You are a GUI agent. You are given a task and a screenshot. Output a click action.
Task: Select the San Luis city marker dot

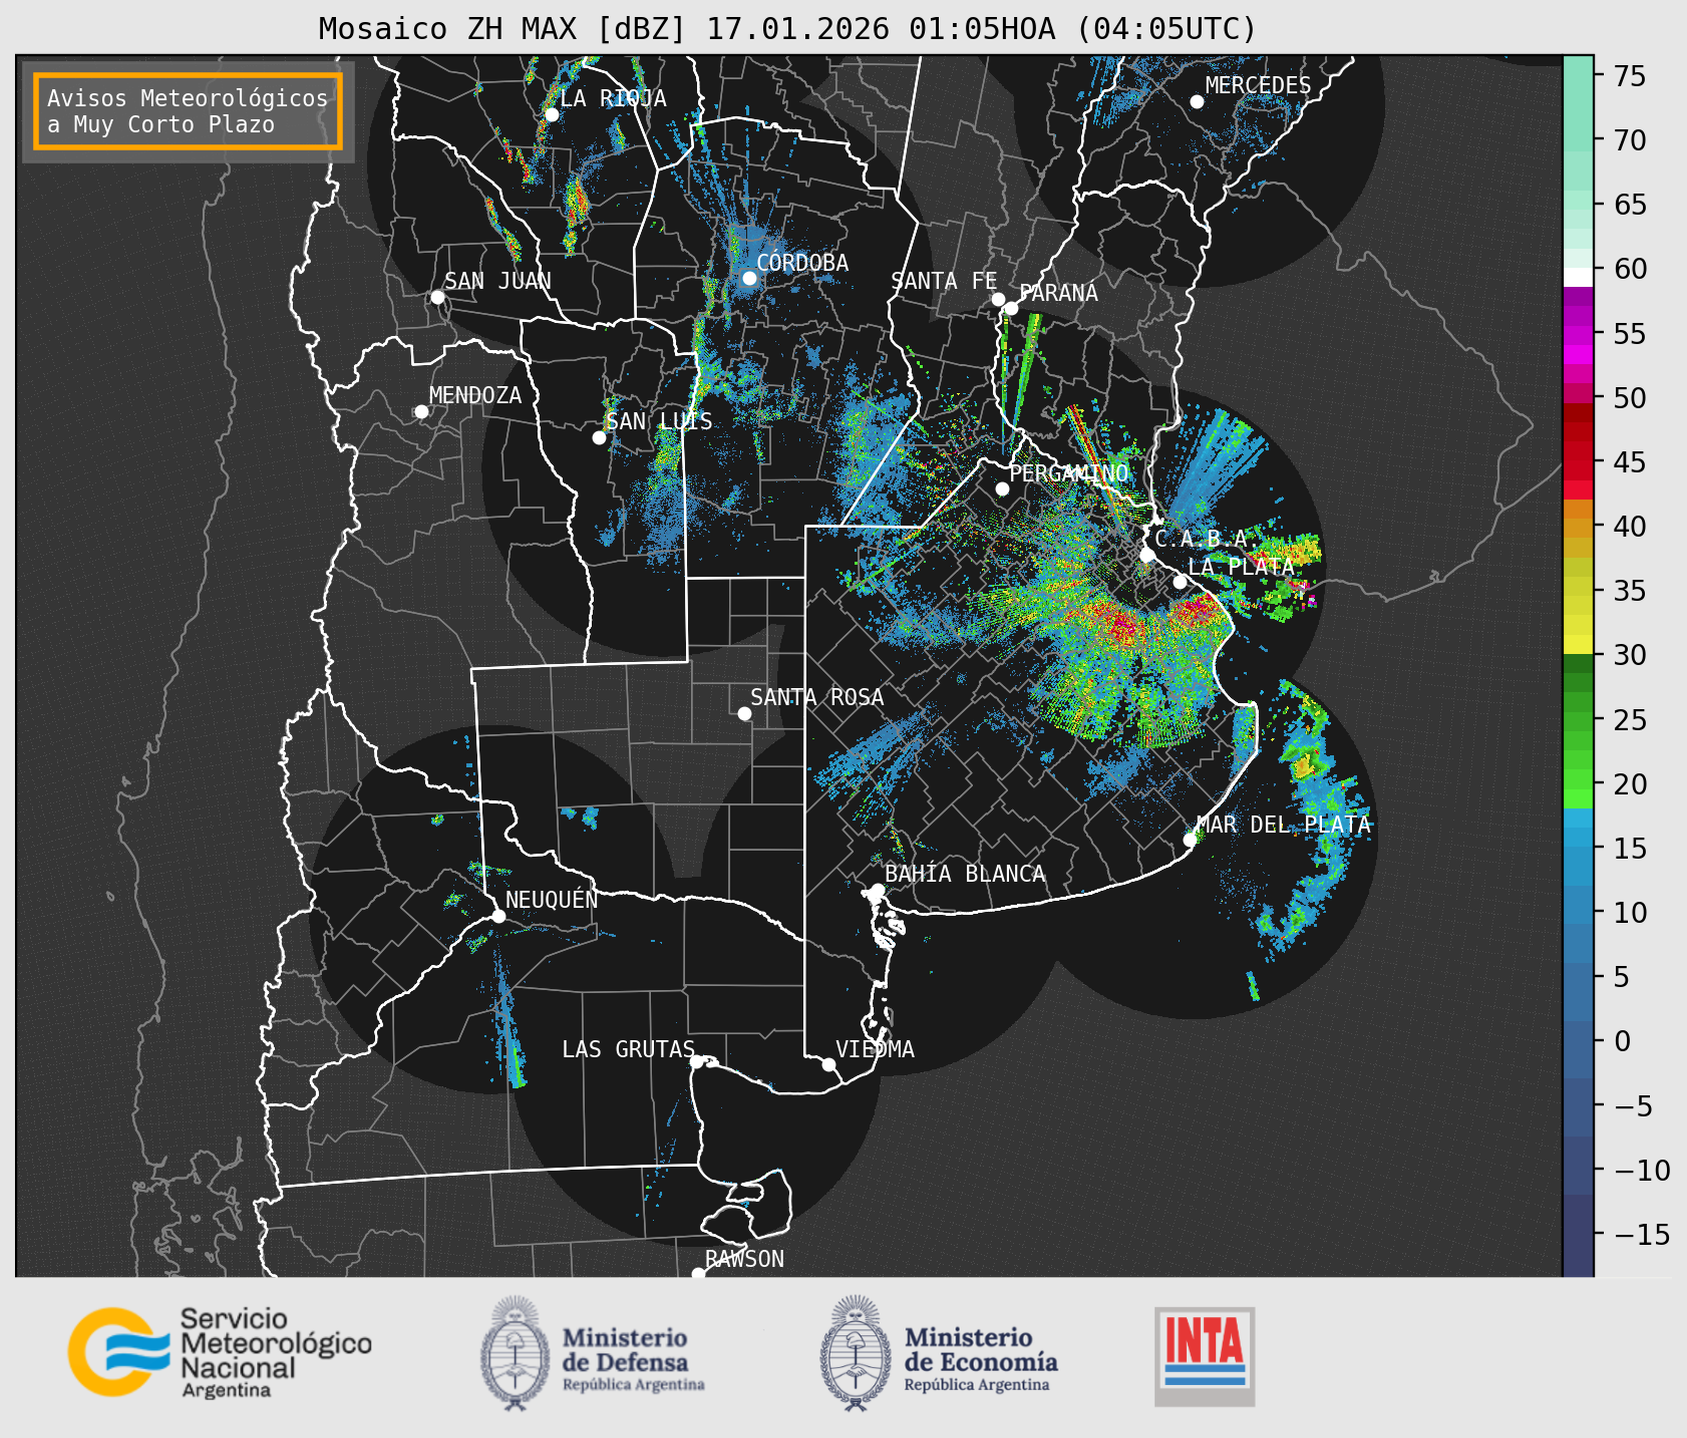[x=599, y=438]
